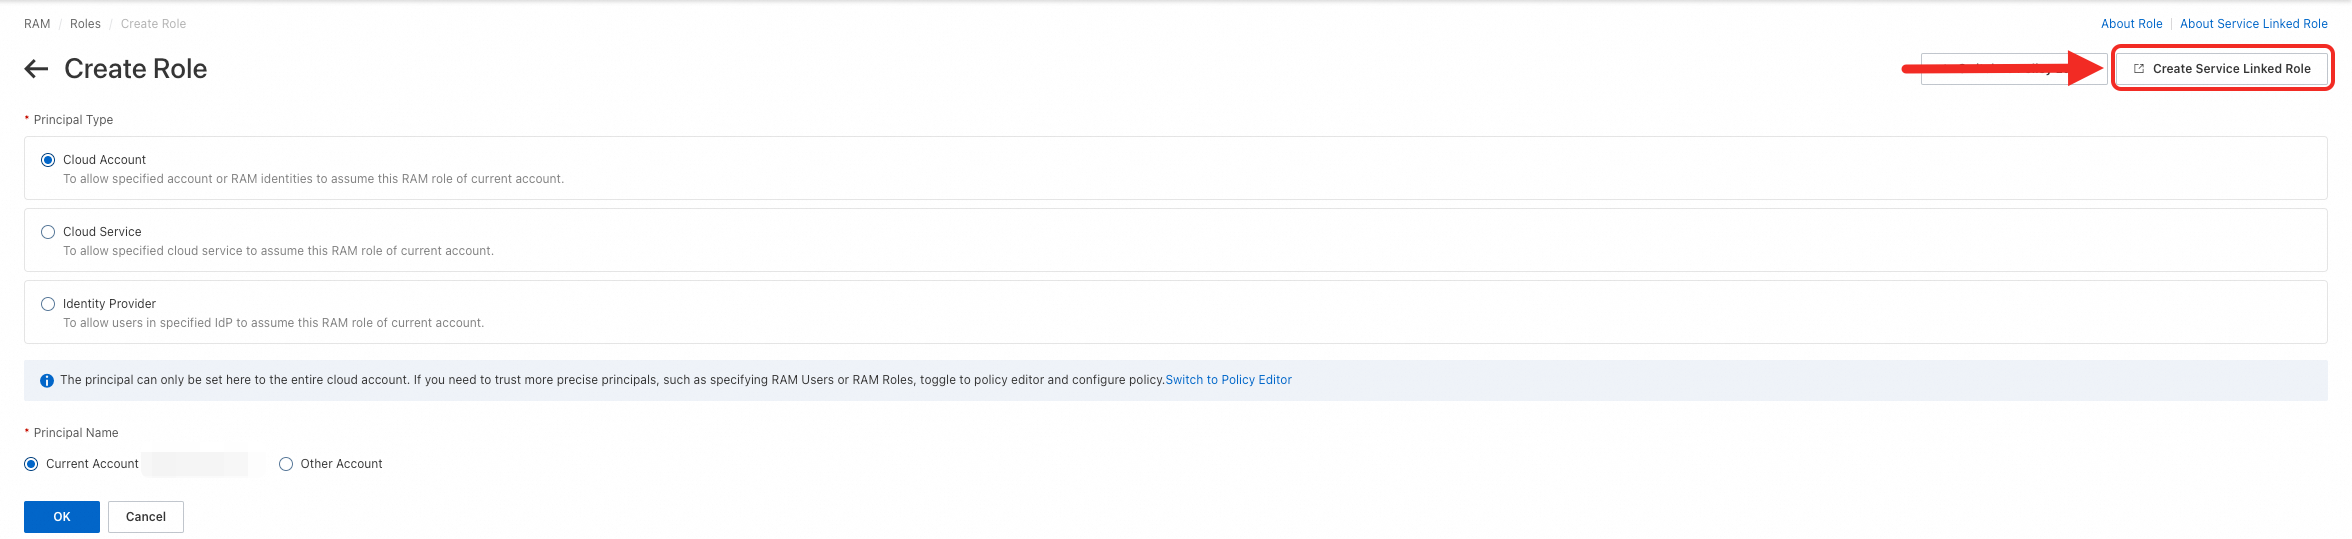Select the Cloud Service radio button
Screen dimensions: 2352x539
tap(48, 232)
